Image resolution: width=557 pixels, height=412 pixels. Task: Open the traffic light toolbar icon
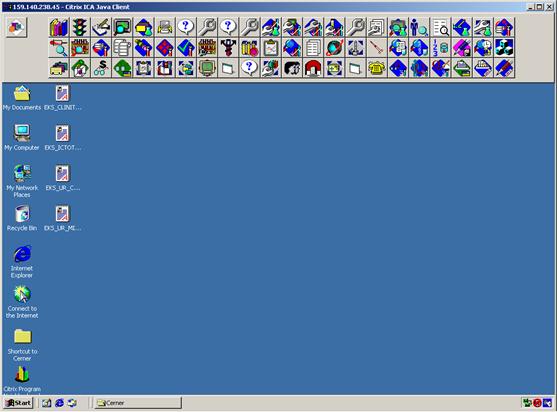80,27
